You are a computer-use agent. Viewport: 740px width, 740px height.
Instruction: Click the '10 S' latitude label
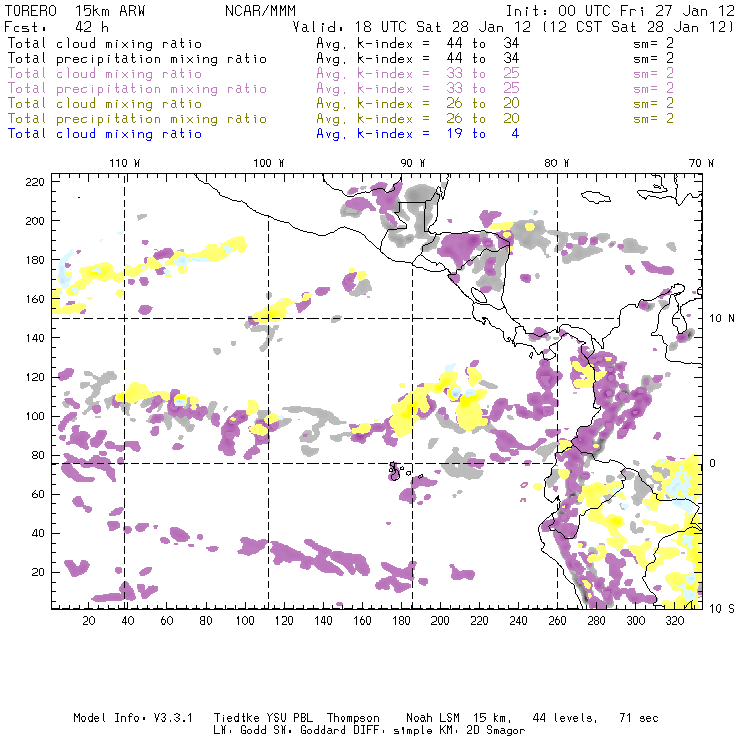[722, 609]
